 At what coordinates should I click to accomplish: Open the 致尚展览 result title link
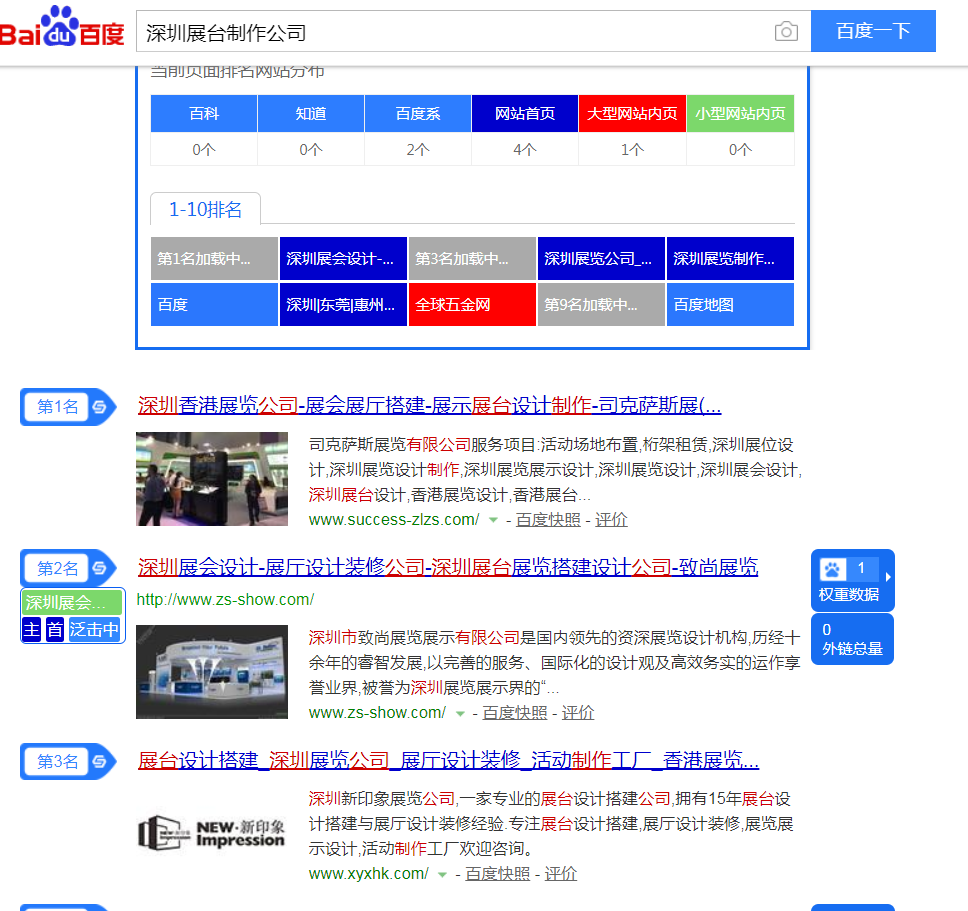(448, 567)
